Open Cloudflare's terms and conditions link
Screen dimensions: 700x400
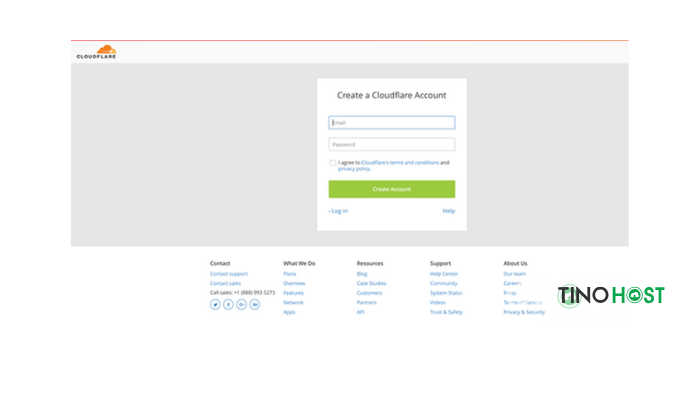(400, 162)
